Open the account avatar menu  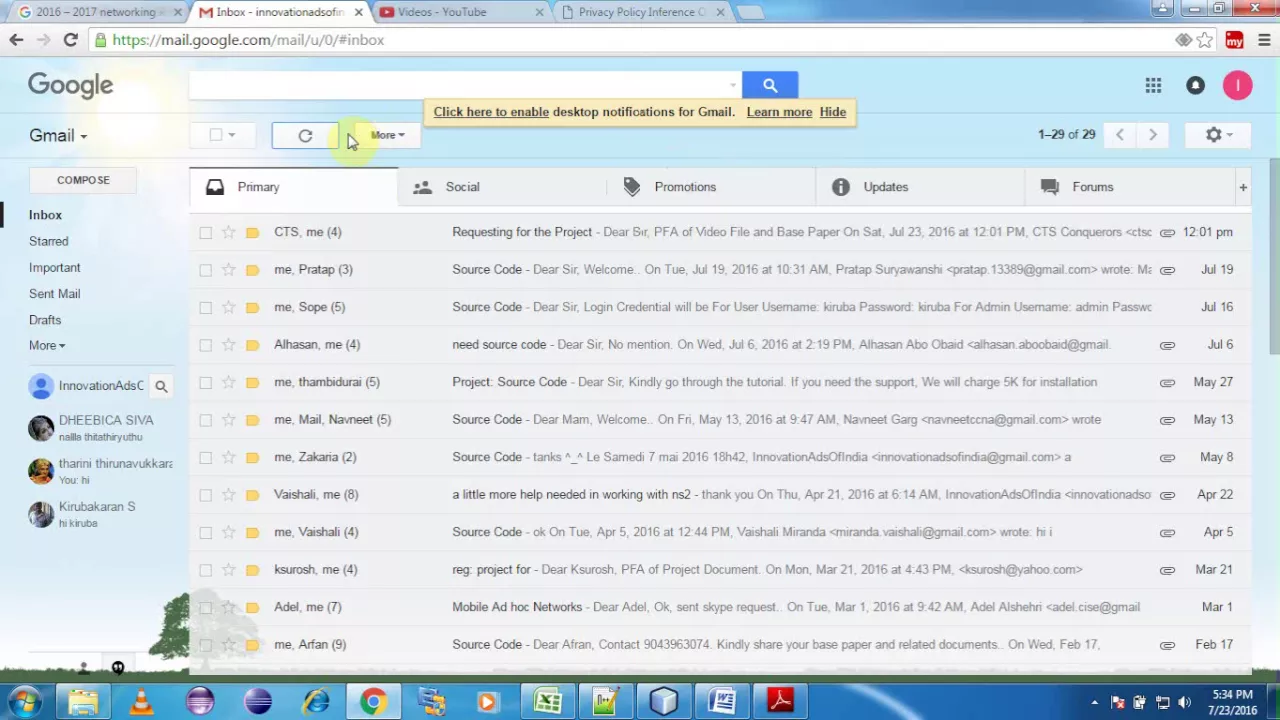point(1237,86)
